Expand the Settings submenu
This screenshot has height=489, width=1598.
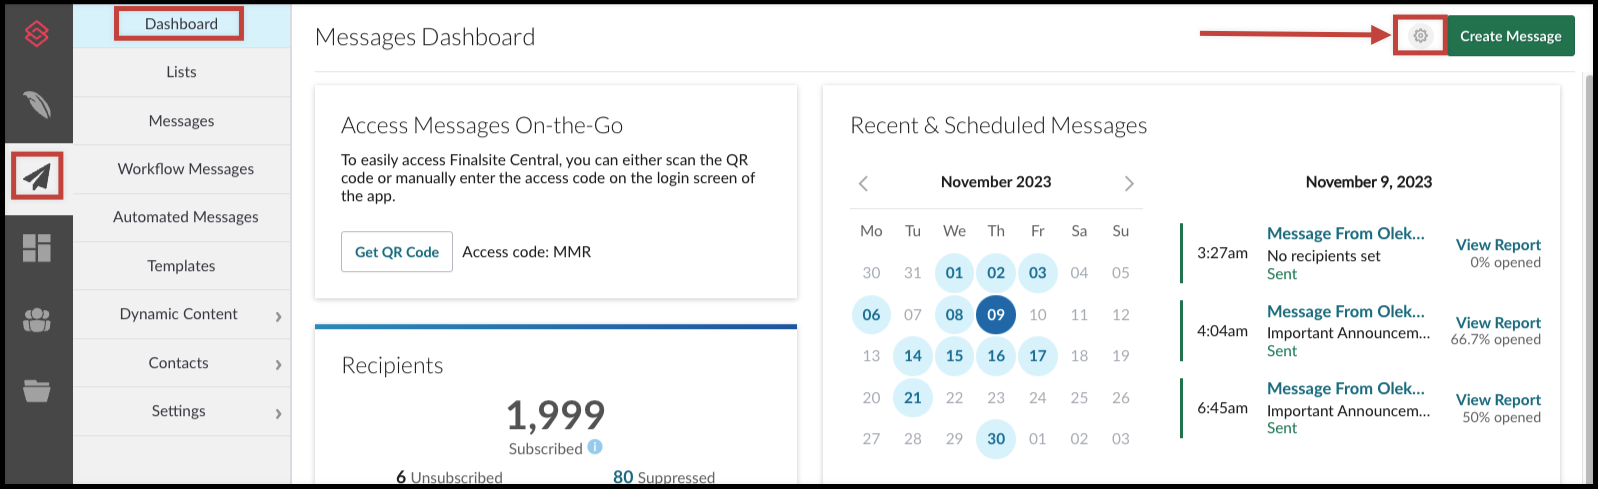(x=278, y=413)
